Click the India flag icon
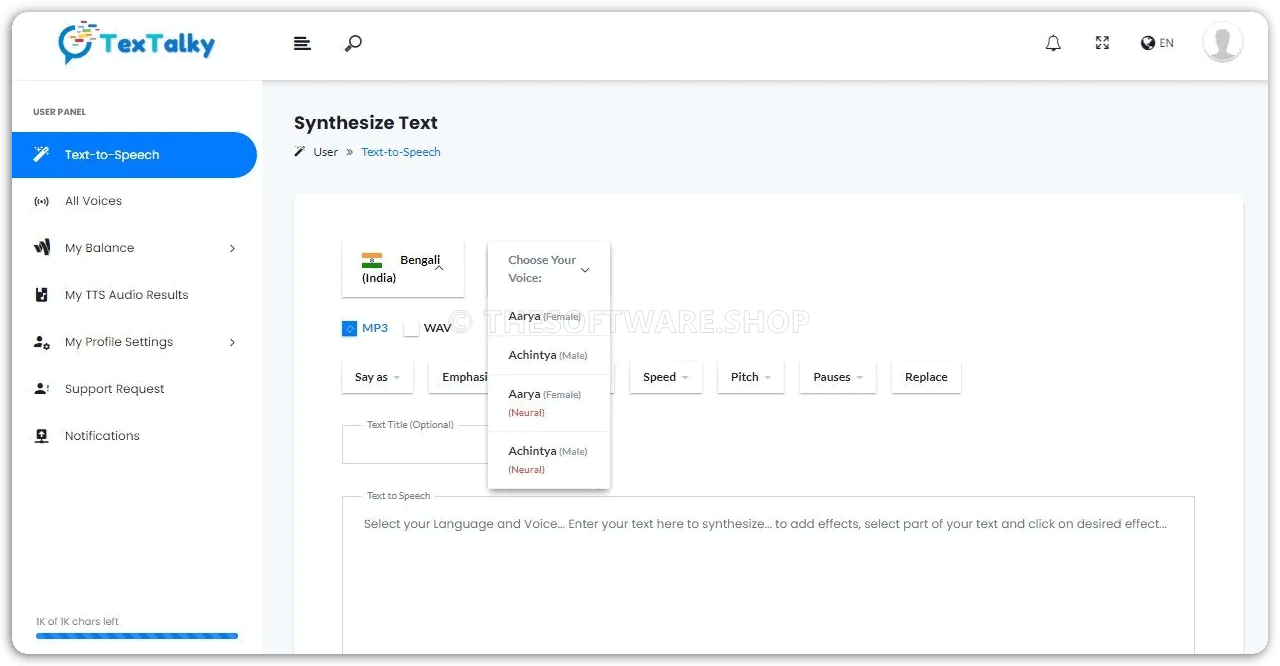Viewport: 1280px width, 666px height. 372,260
